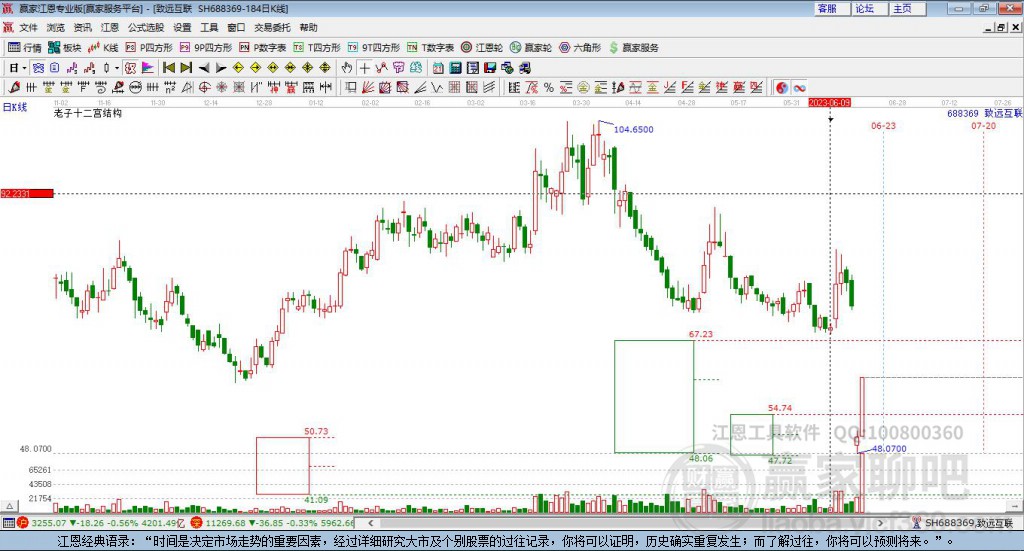Switch to the K线 chart view
Image resolution: width=1024 pixels, height=551 pixels.
pos(103,48)
